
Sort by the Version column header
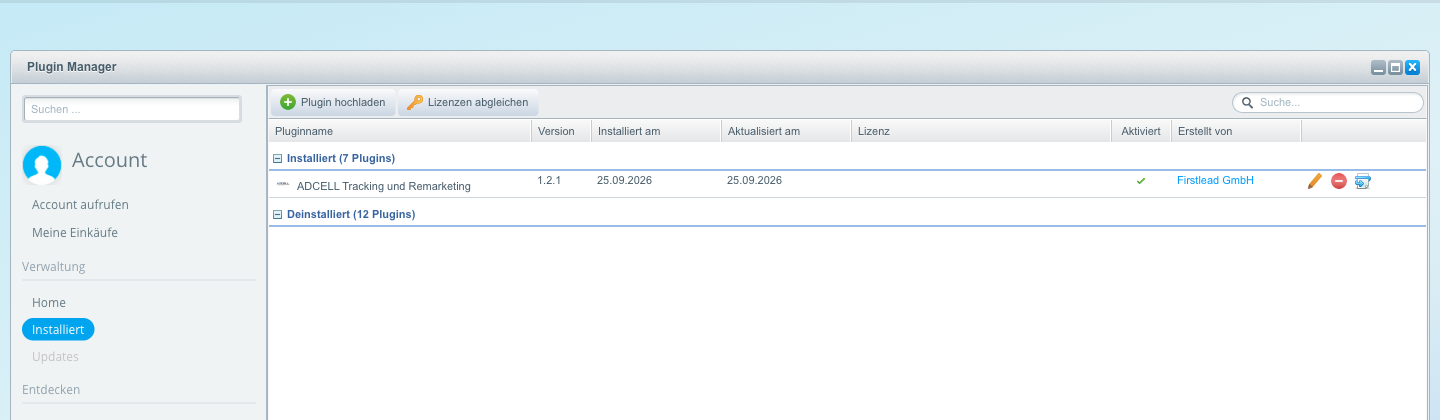(561, 131)
